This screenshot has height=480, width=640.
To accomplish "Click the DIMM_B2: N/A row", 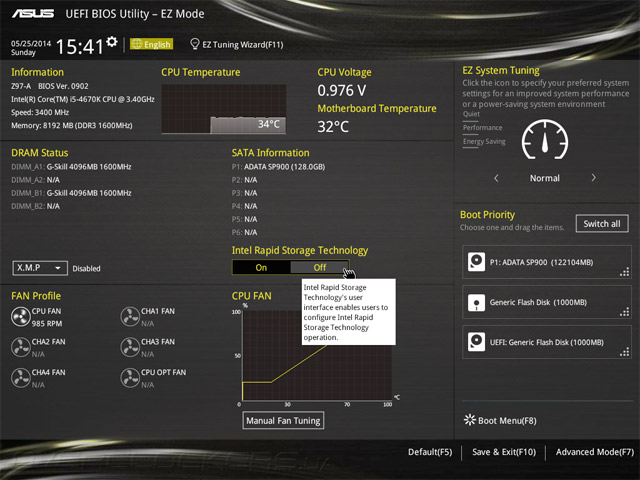I will tap(36, 206).
